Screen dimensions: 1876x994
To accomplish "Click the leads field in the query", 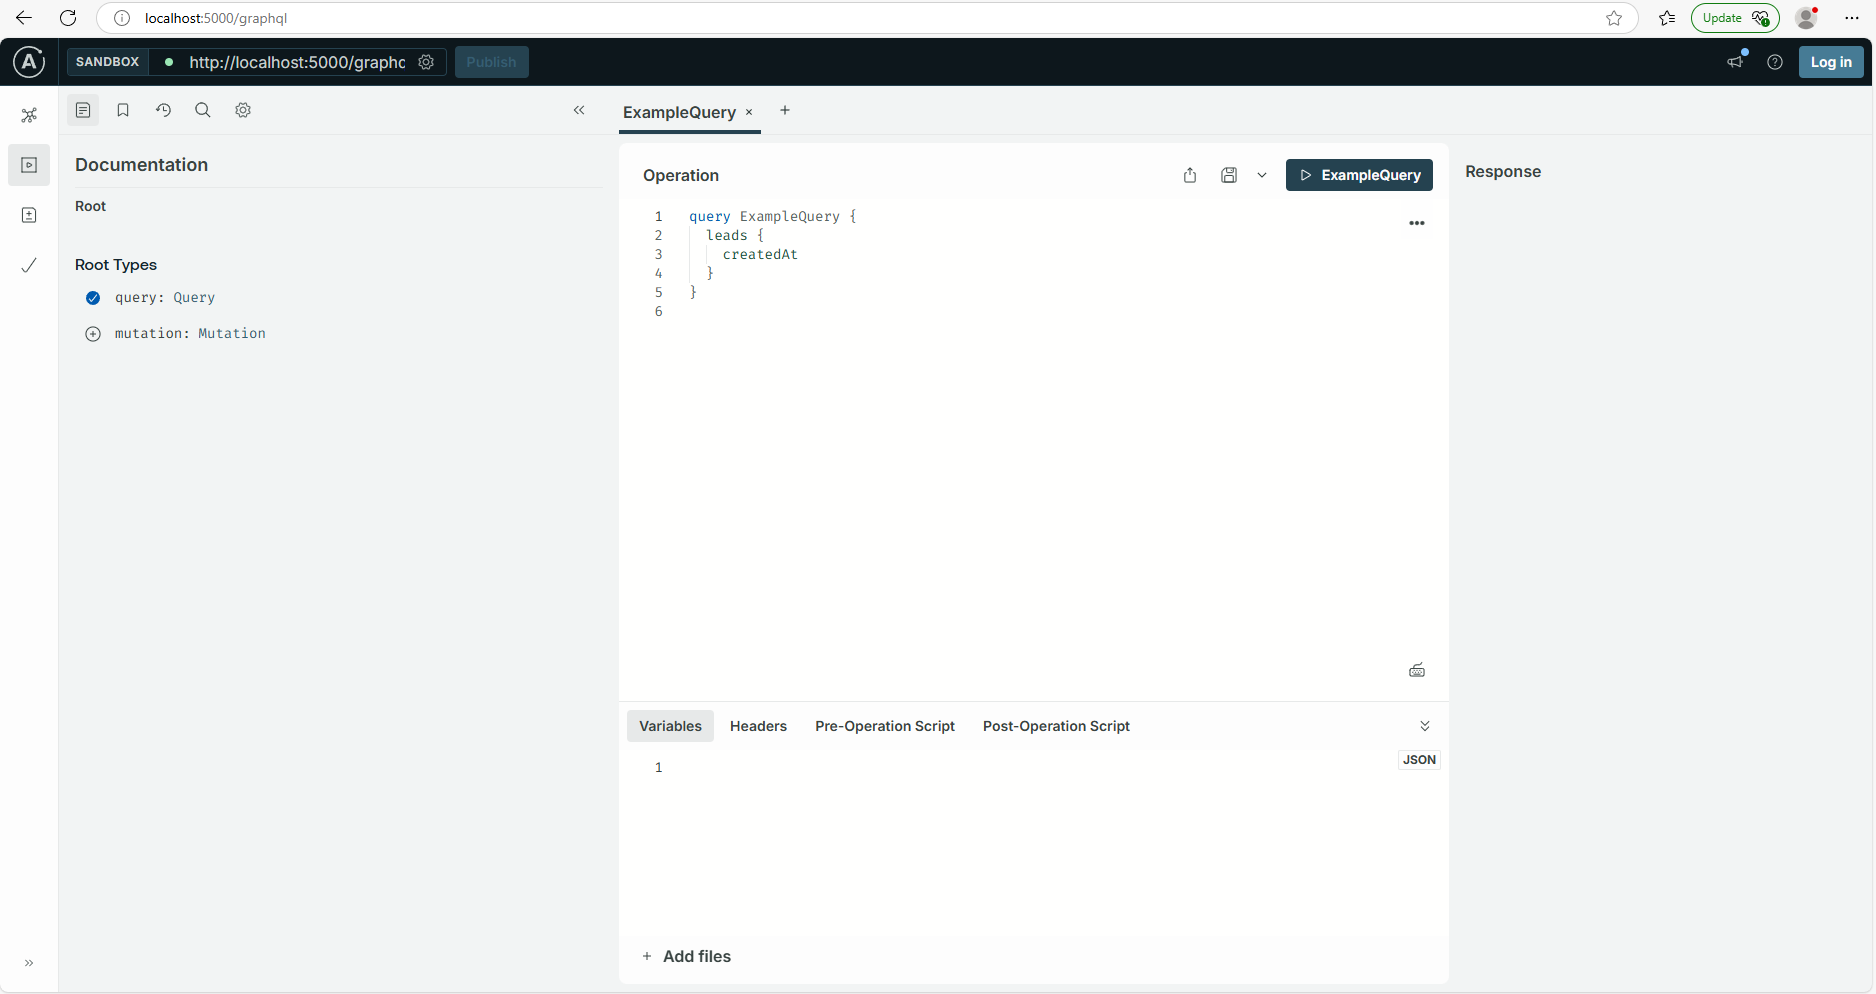I will (x=727, y=235).
